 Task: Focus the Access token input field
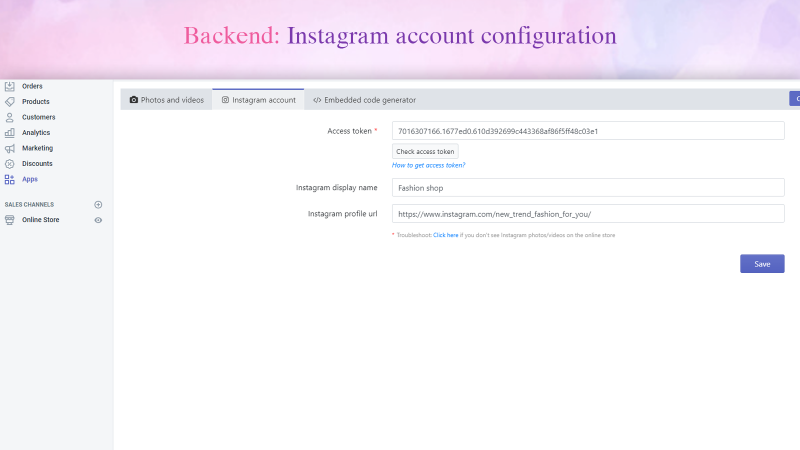[x=588, y=131]
